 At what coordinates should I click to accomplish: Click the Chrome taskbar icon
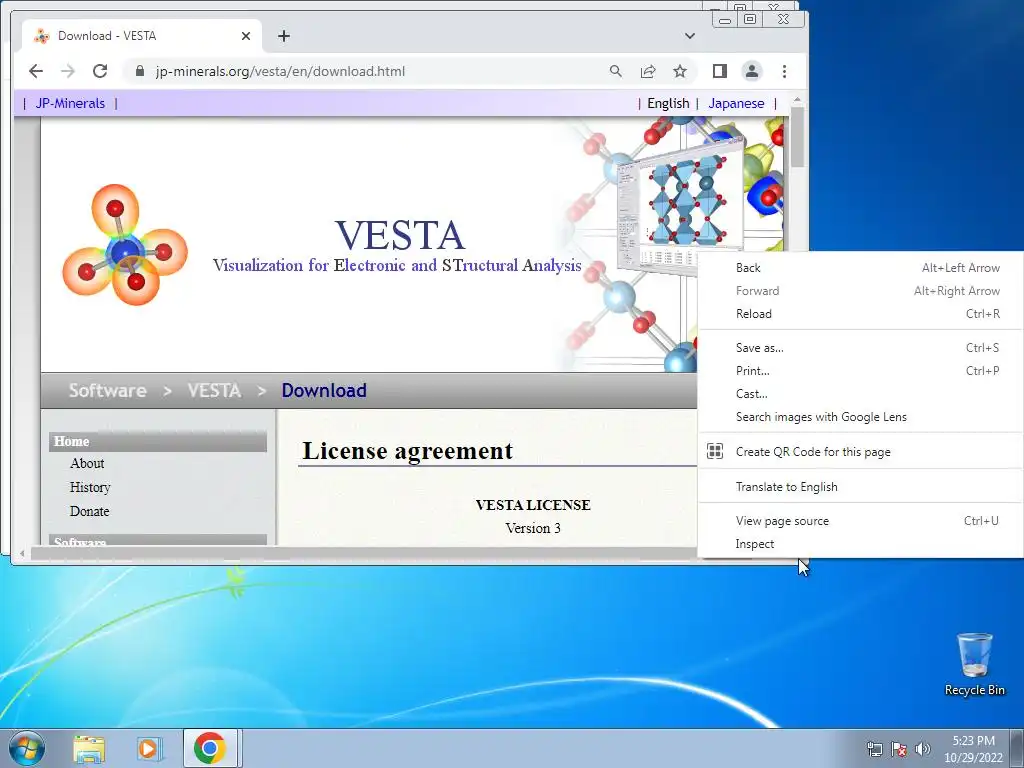pos(210,748)
